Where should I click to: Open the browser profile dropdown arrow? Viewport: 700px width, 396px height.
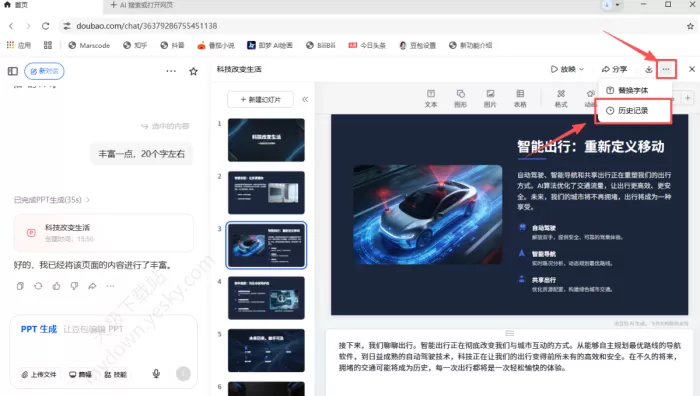617,5
